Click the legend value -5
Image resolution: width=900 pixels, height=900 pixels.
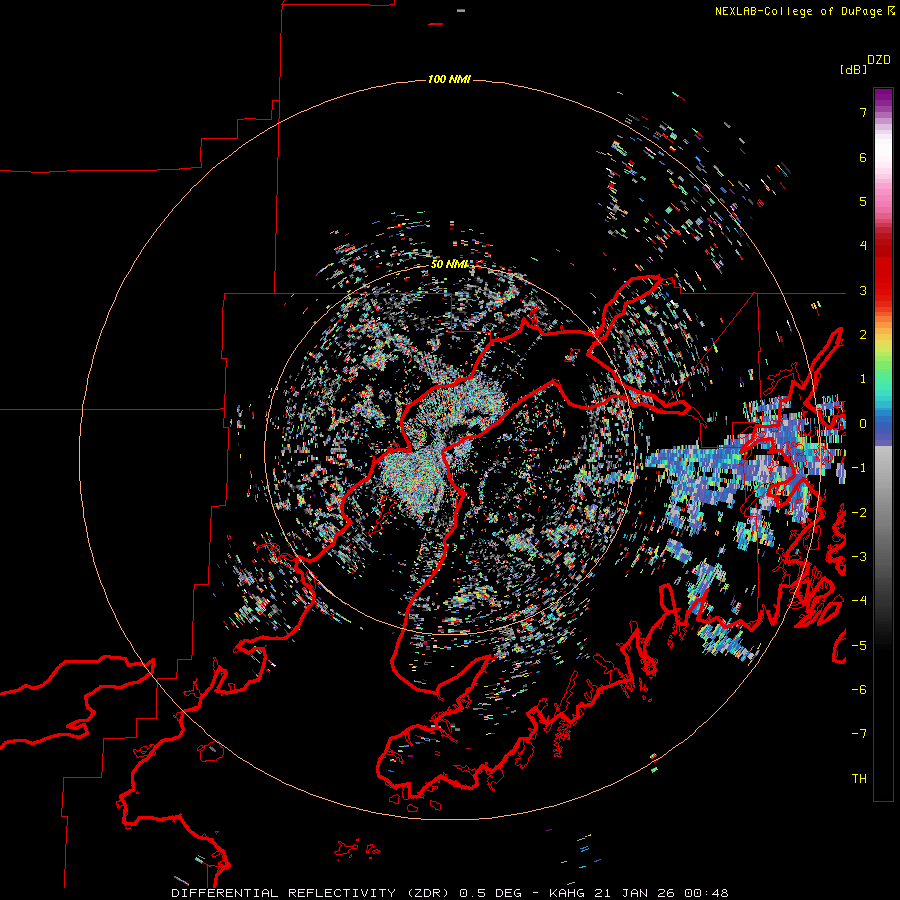point(859,646)
